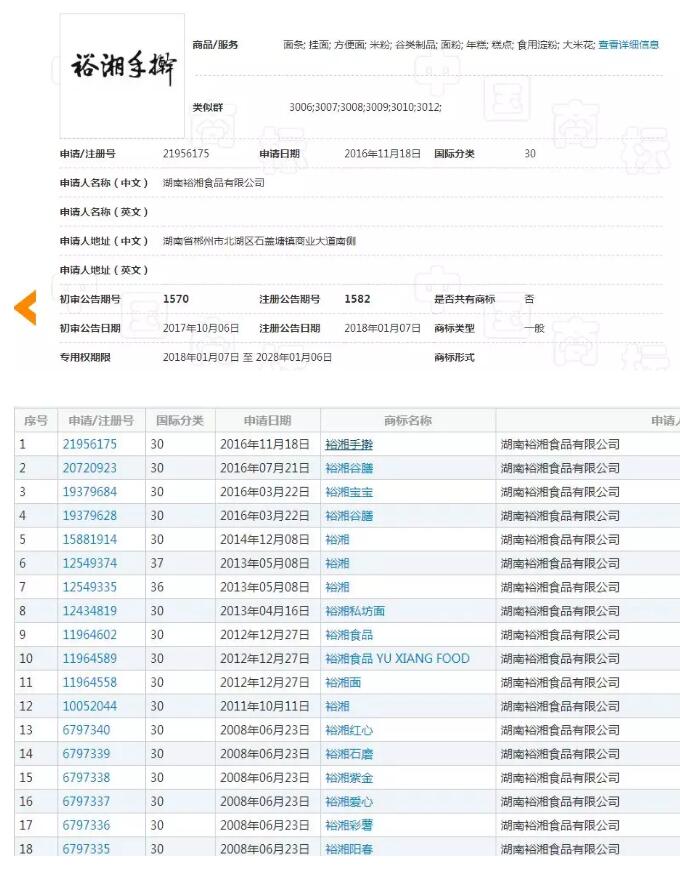680x886 pixels.
Task: Open registration number 12549335 link
Action: (89, 587)
